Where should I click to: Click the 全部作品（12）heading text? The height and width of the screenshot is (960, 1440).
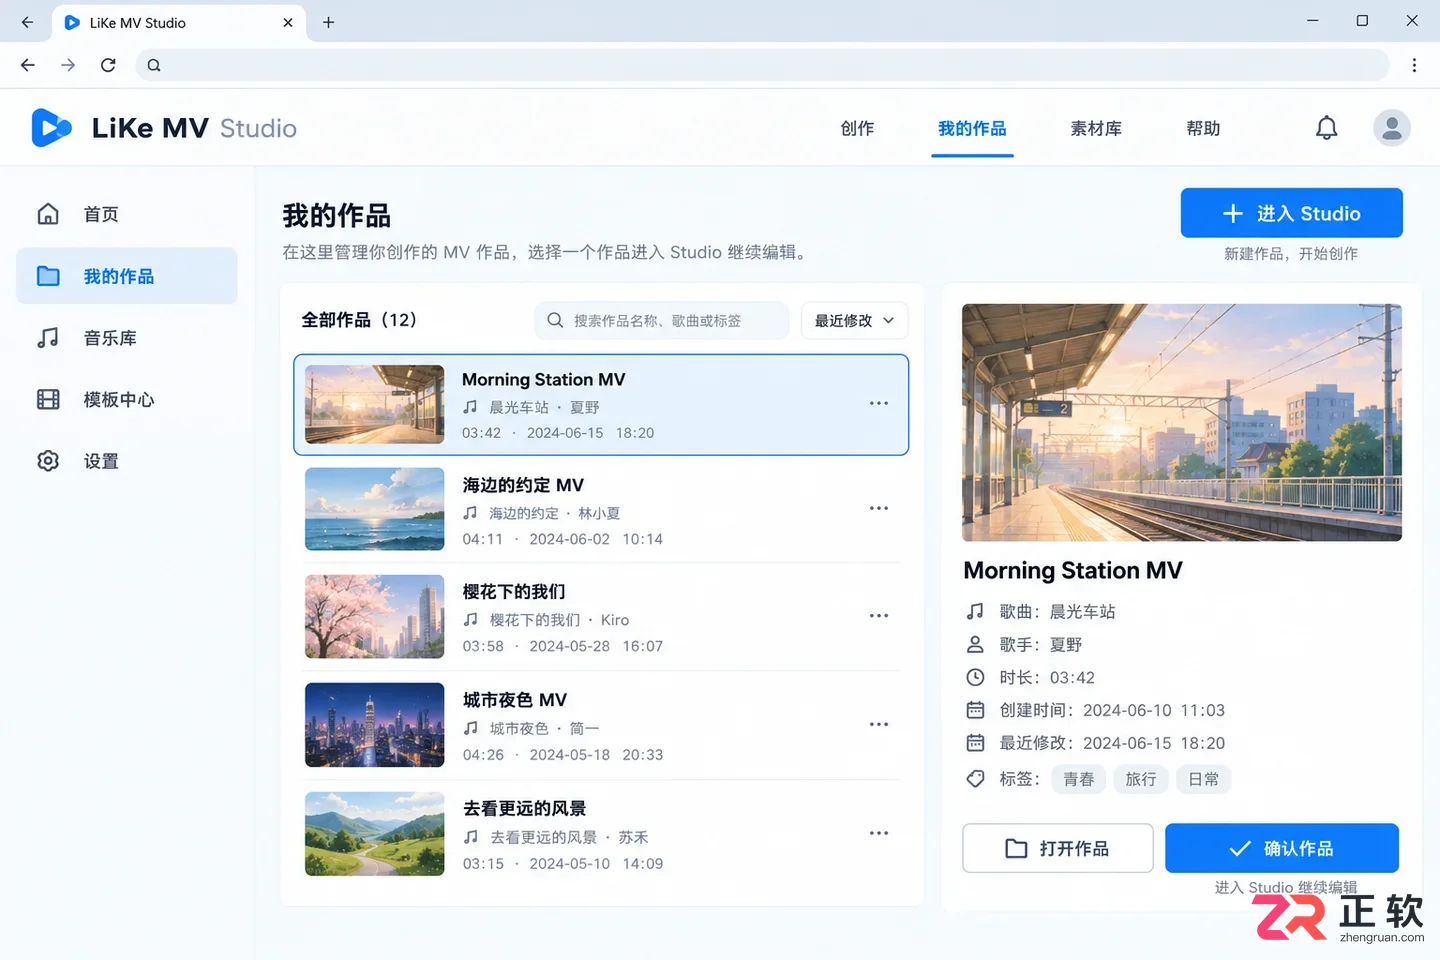tap(359, 320)
